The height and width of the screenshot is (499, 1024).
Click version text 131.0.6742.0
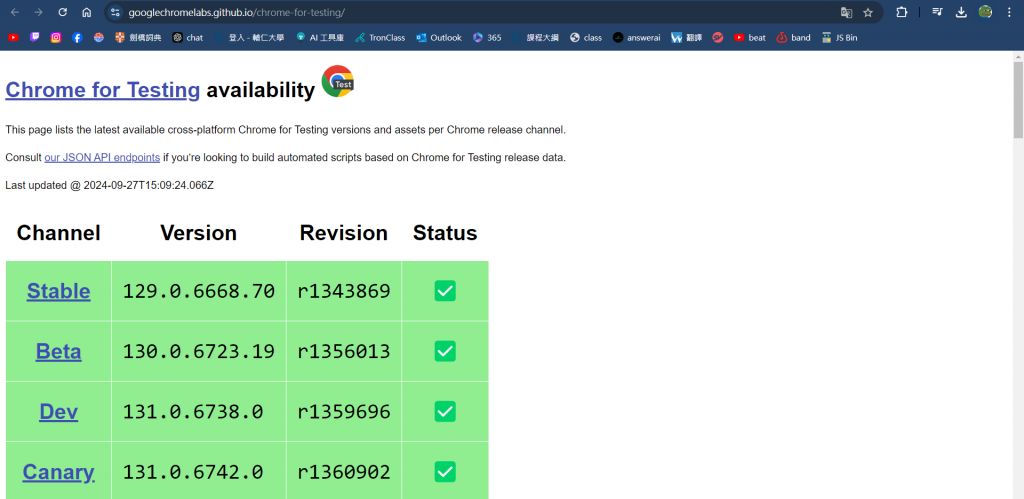pos(193,472)
